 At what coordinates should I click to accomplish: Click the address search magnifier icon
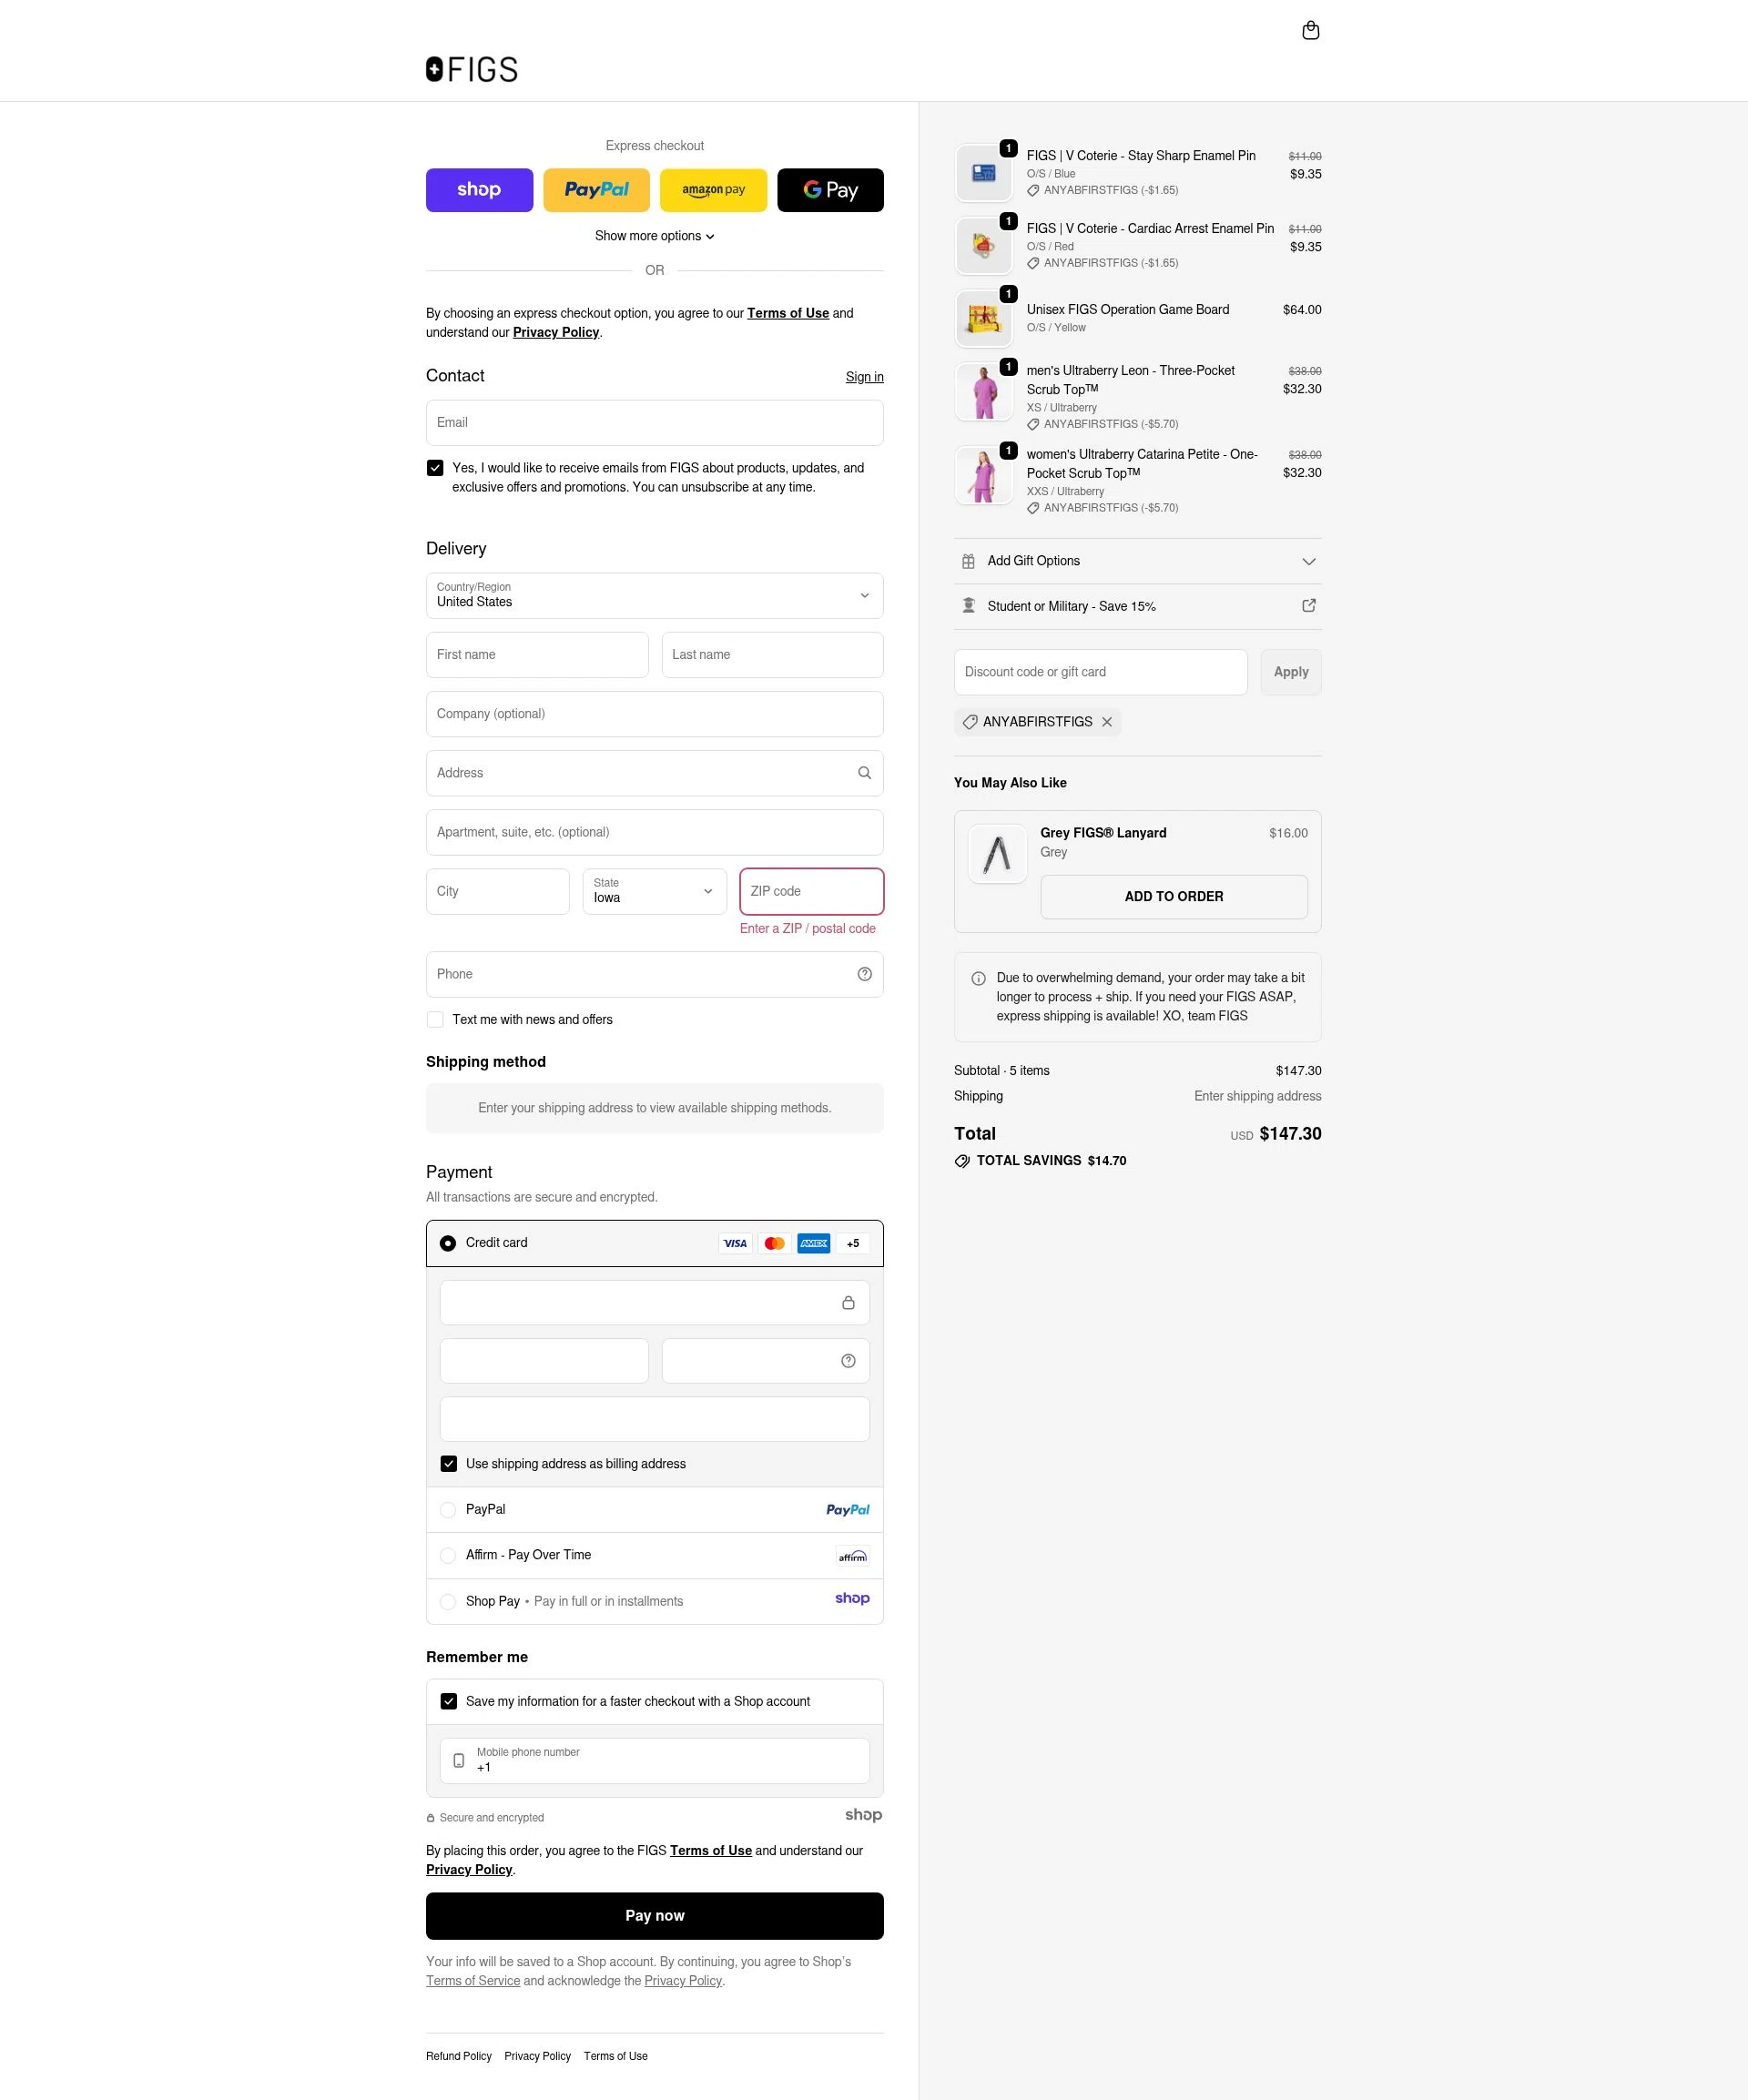tap(864, 773)
